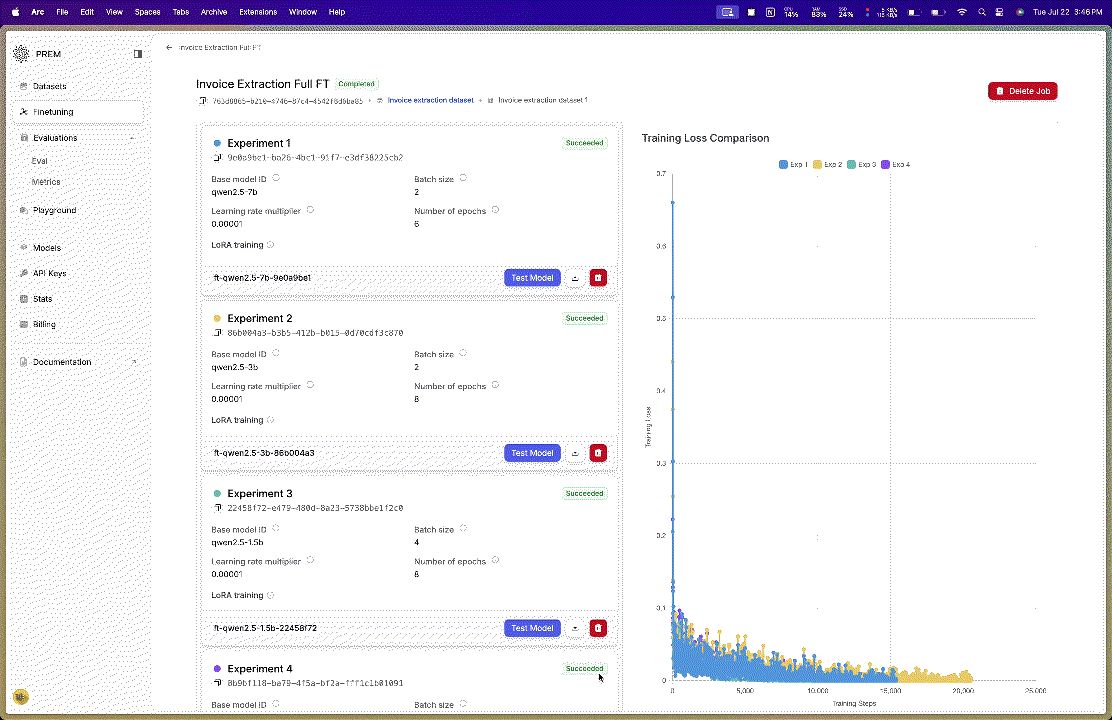Select the ft-qwen2.5-7b-9e0a9be1 model name
This screenshot has width=1112, height=720.
pos(262,278)
